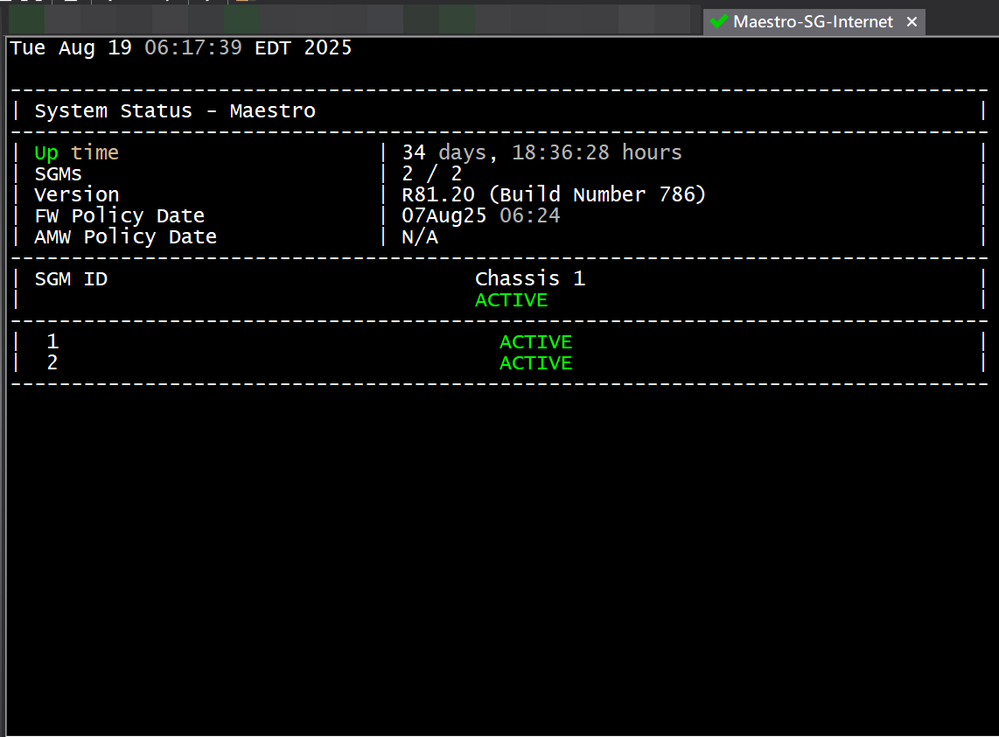This screenshot has height=737, width=999.
Task: Click the green connected checkmark icon
Action: tap(719, 22)
